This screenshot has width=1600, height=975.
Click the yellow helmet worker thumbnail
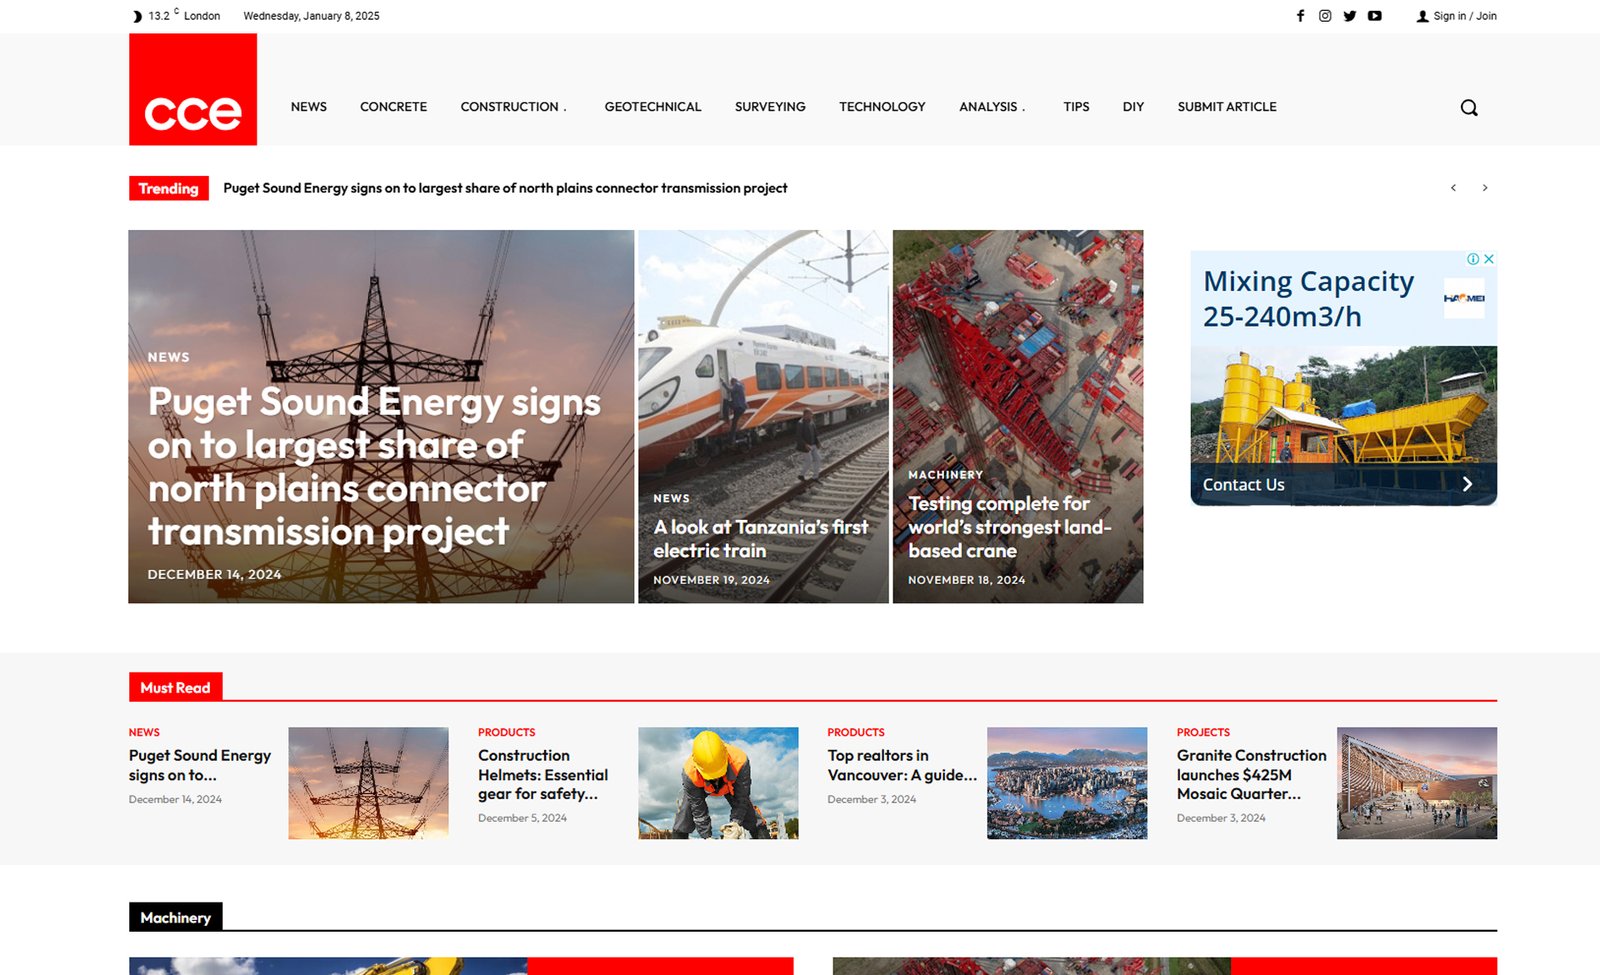718,783
